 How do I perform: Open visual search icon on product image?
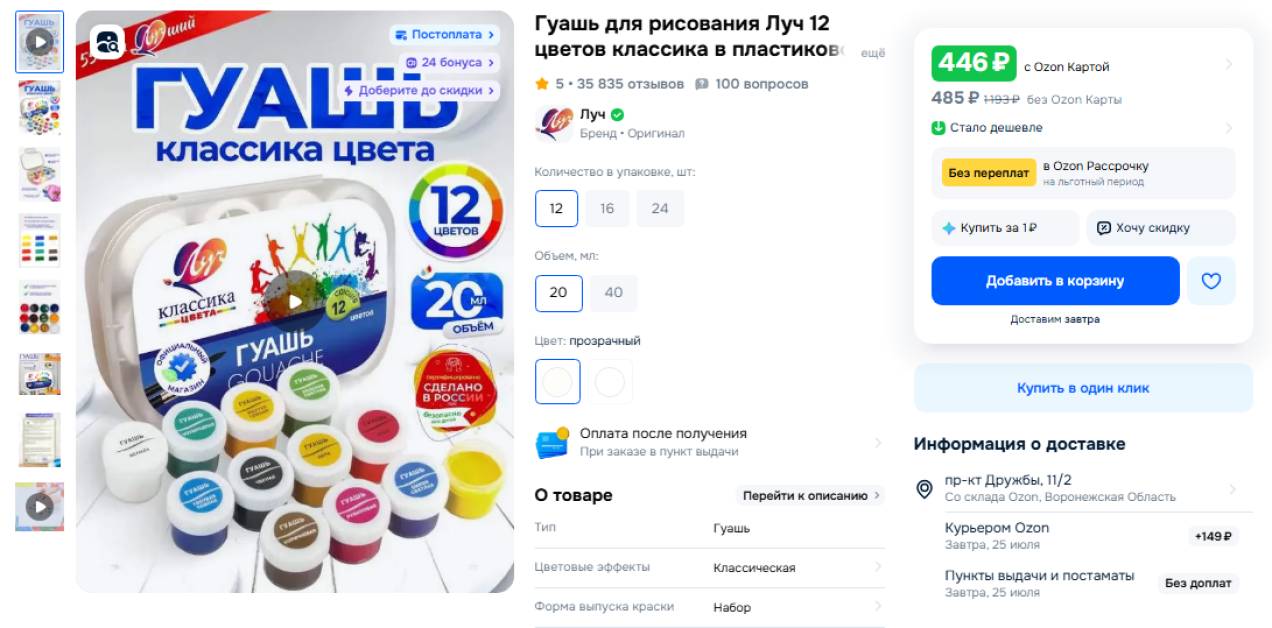(x=106, y=41)
